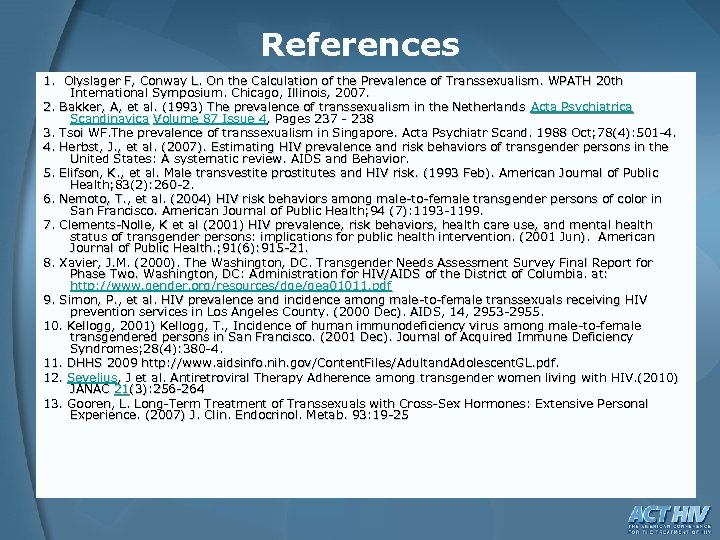Click 'Pages 237 - 238' text

pyautogui.click(x=324, y=119)
